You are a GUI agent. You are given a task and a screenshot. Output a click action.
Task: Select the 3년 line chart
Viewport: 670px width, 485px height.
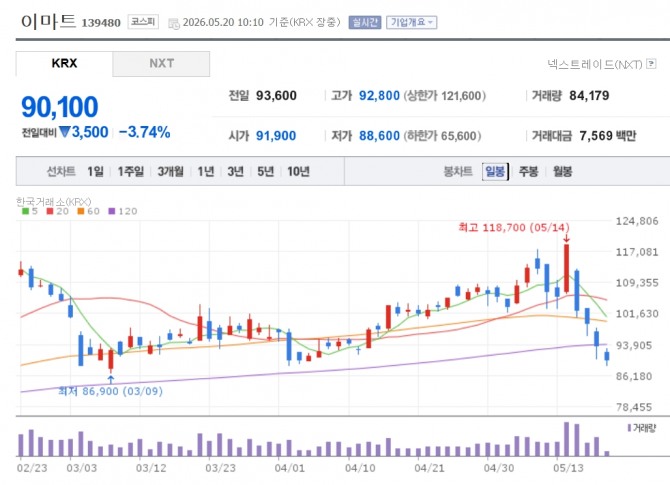point(235,172)
